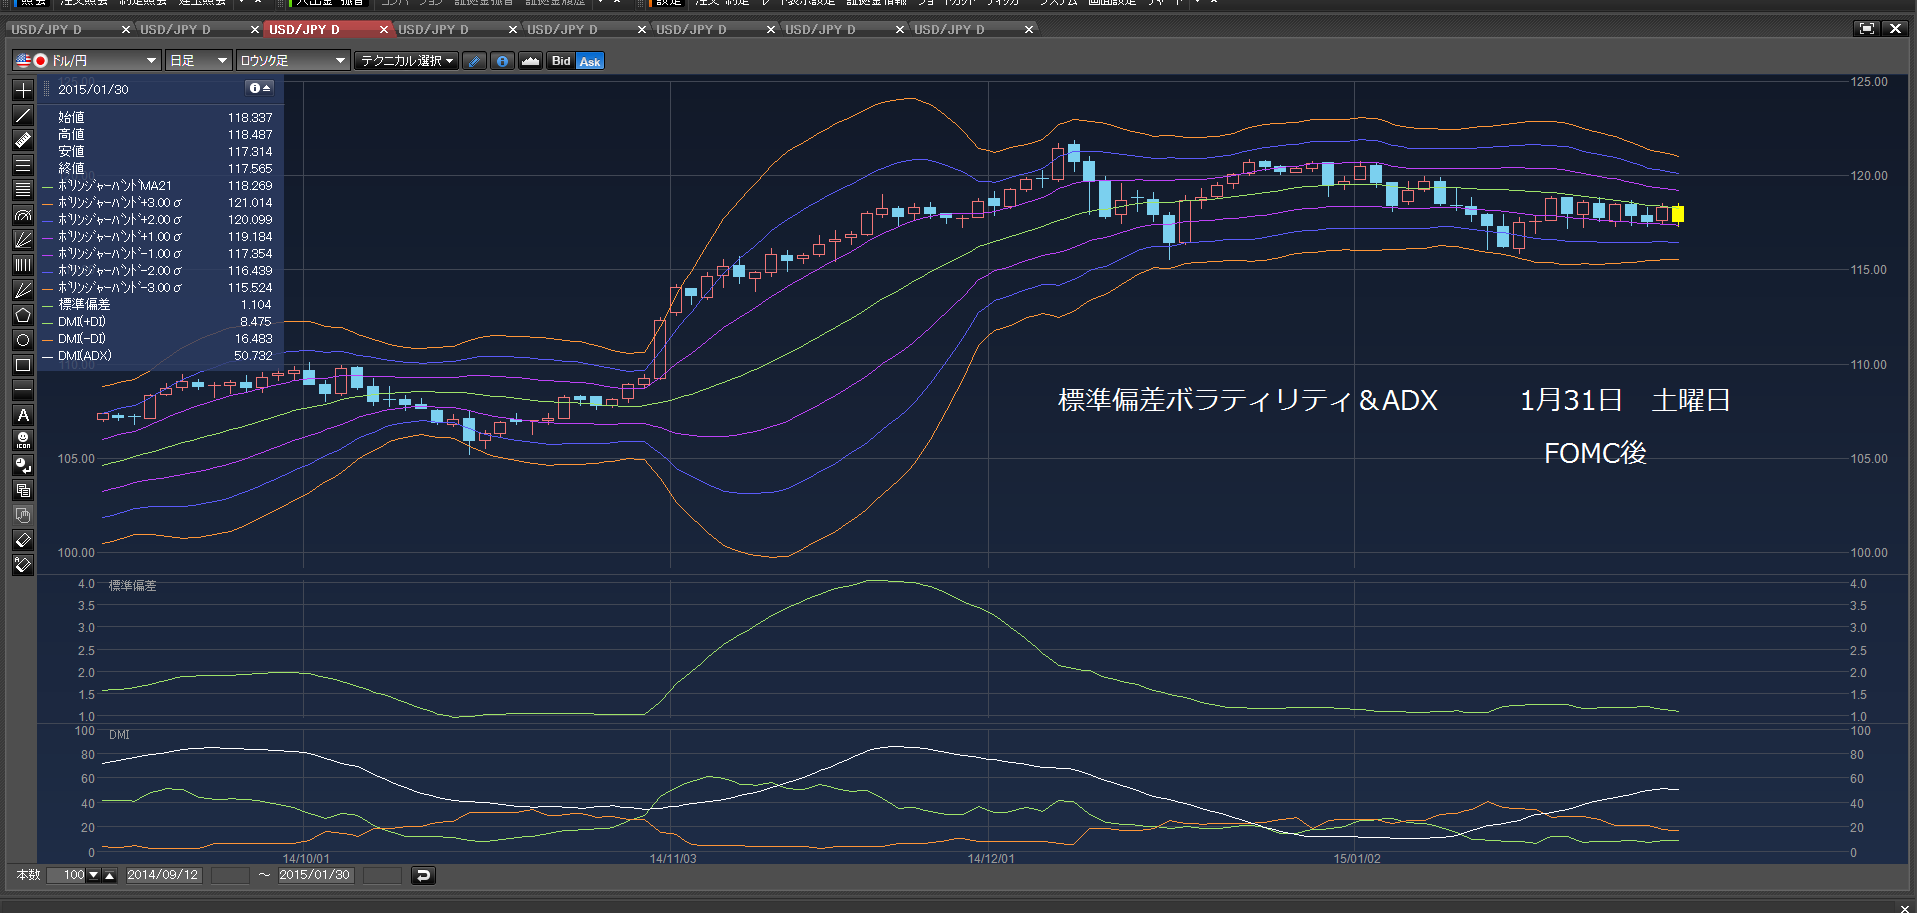Select the ruler measurement tool

23,140
